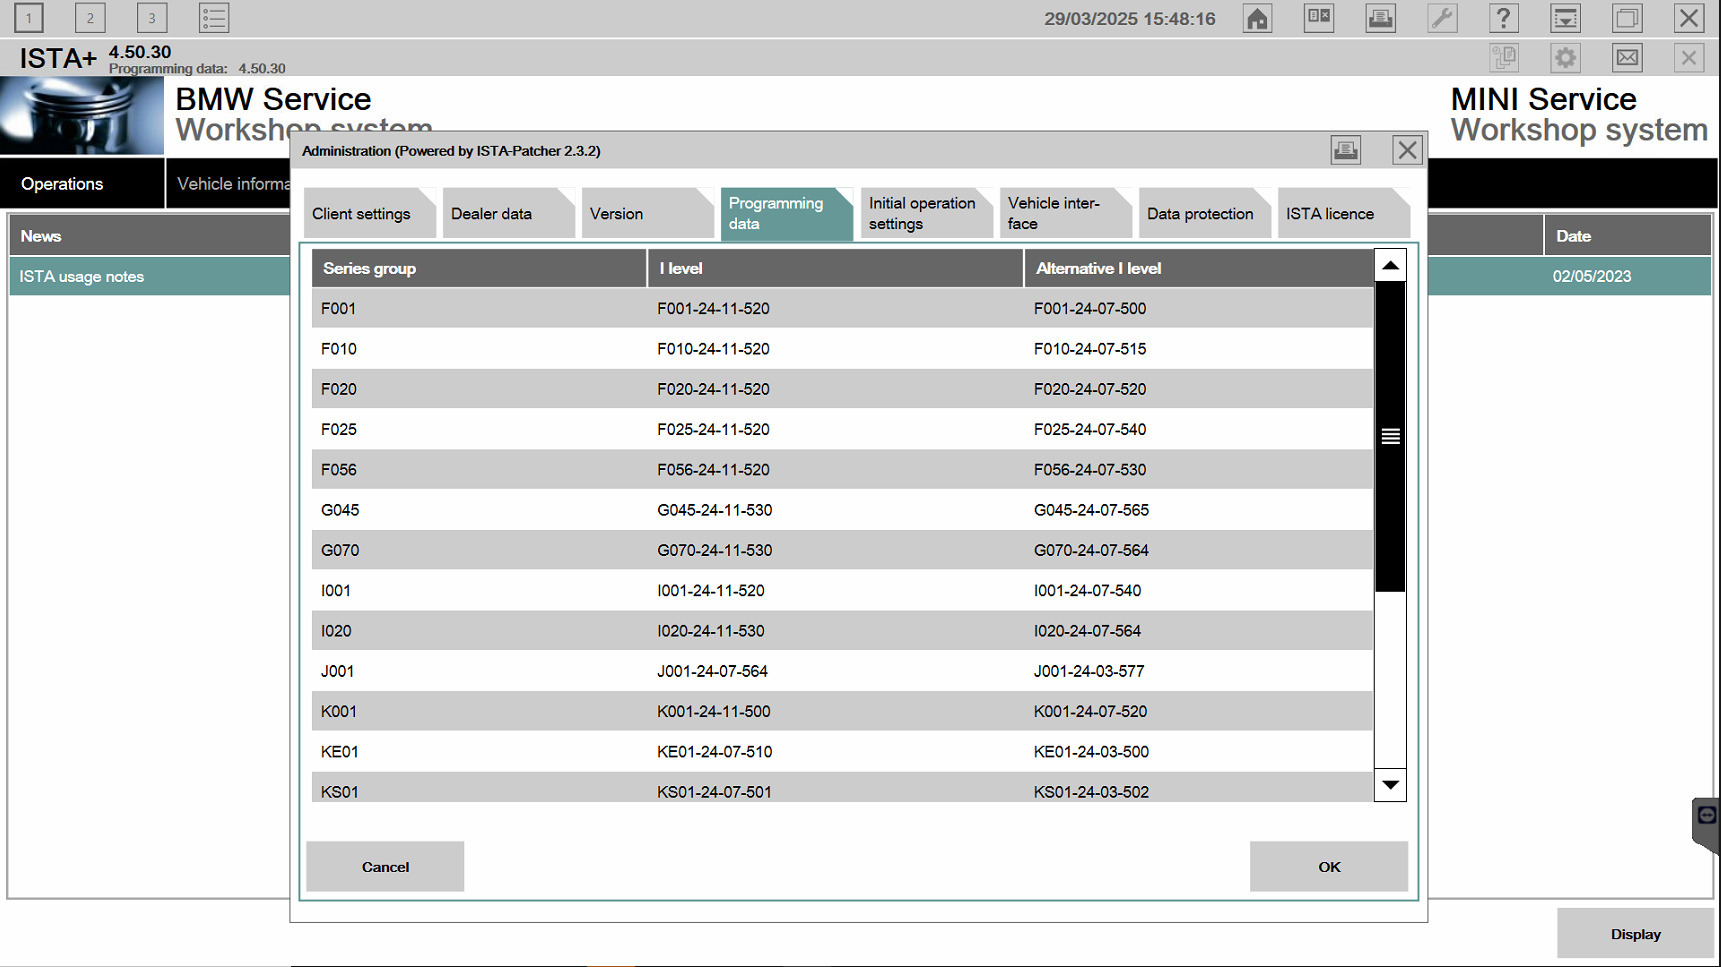Click the document transfer icon near the gear
Viewport: 1721px width, 967px height.
[1503, 57]
